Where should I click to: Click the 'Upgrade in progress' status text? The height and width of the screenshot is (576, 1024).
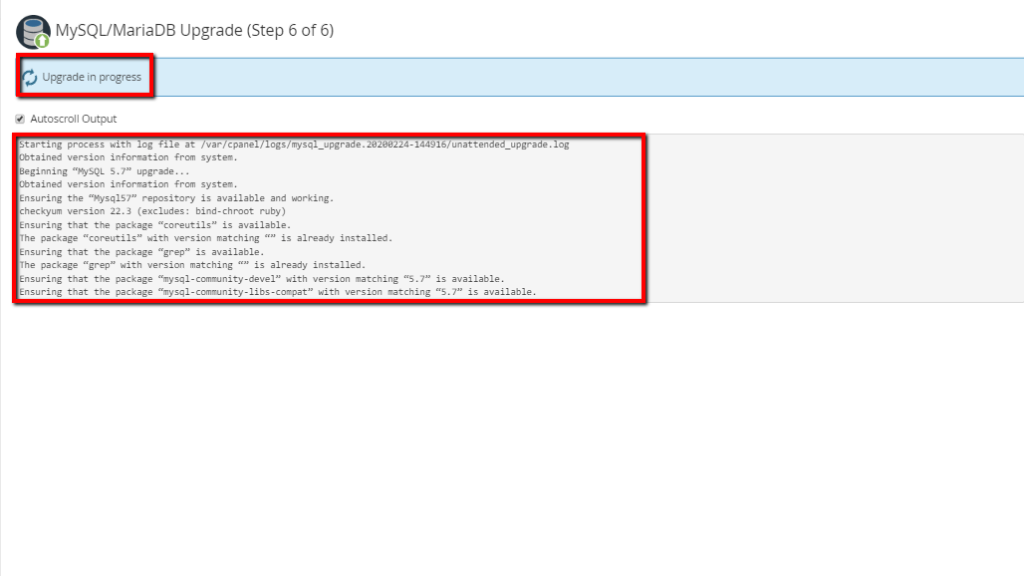click(x=91, y=77)
